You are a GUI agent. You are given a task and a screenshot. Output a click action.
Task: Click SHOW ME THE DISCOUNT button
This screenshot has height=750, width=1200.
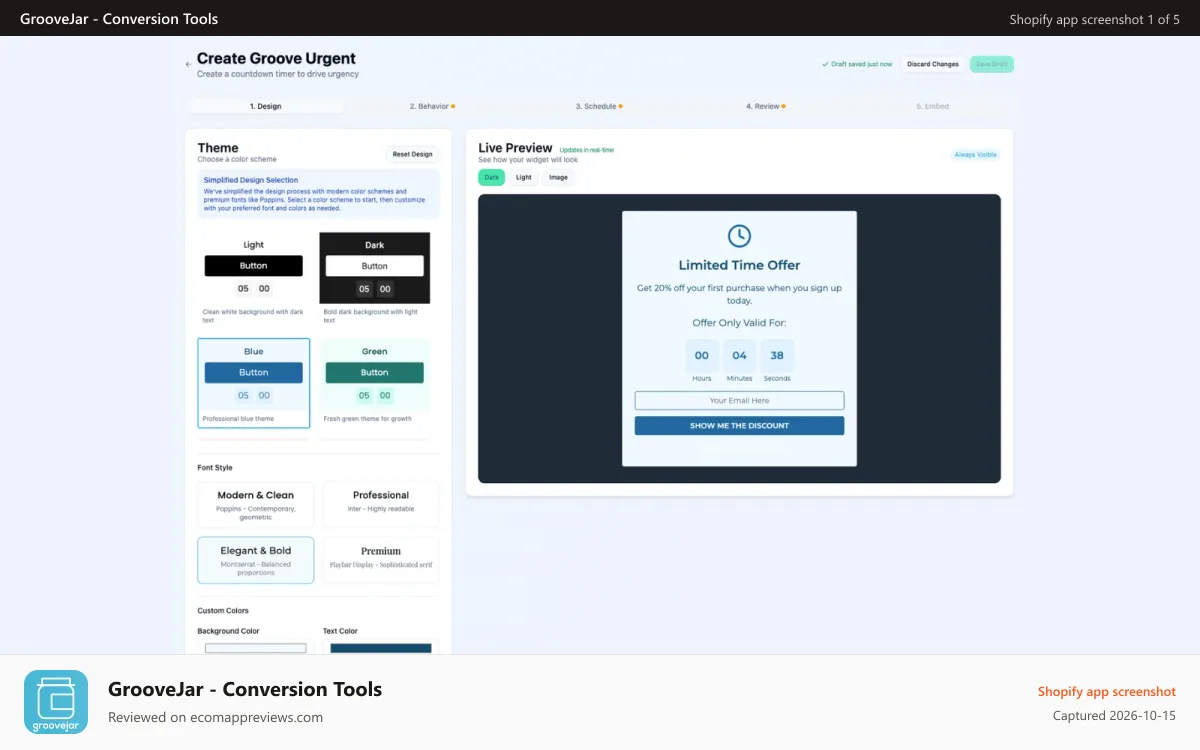coord(739,426)
